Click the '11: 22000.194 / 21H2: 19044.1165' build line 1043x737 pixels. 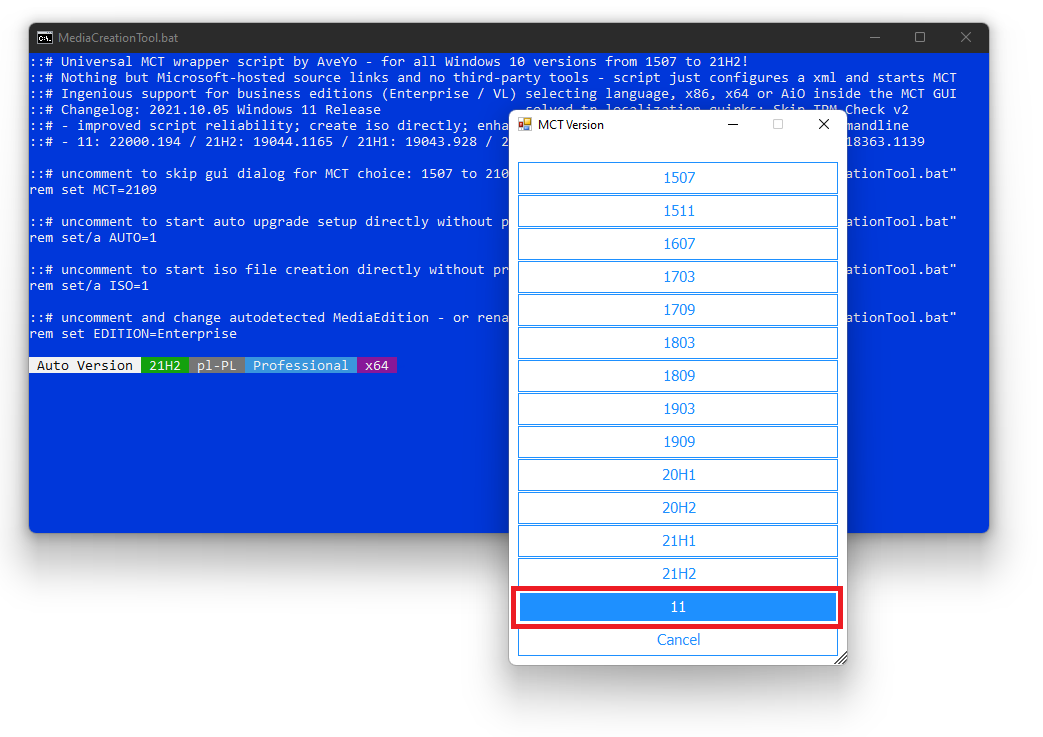pyautogui.click(x=269, y=142)
